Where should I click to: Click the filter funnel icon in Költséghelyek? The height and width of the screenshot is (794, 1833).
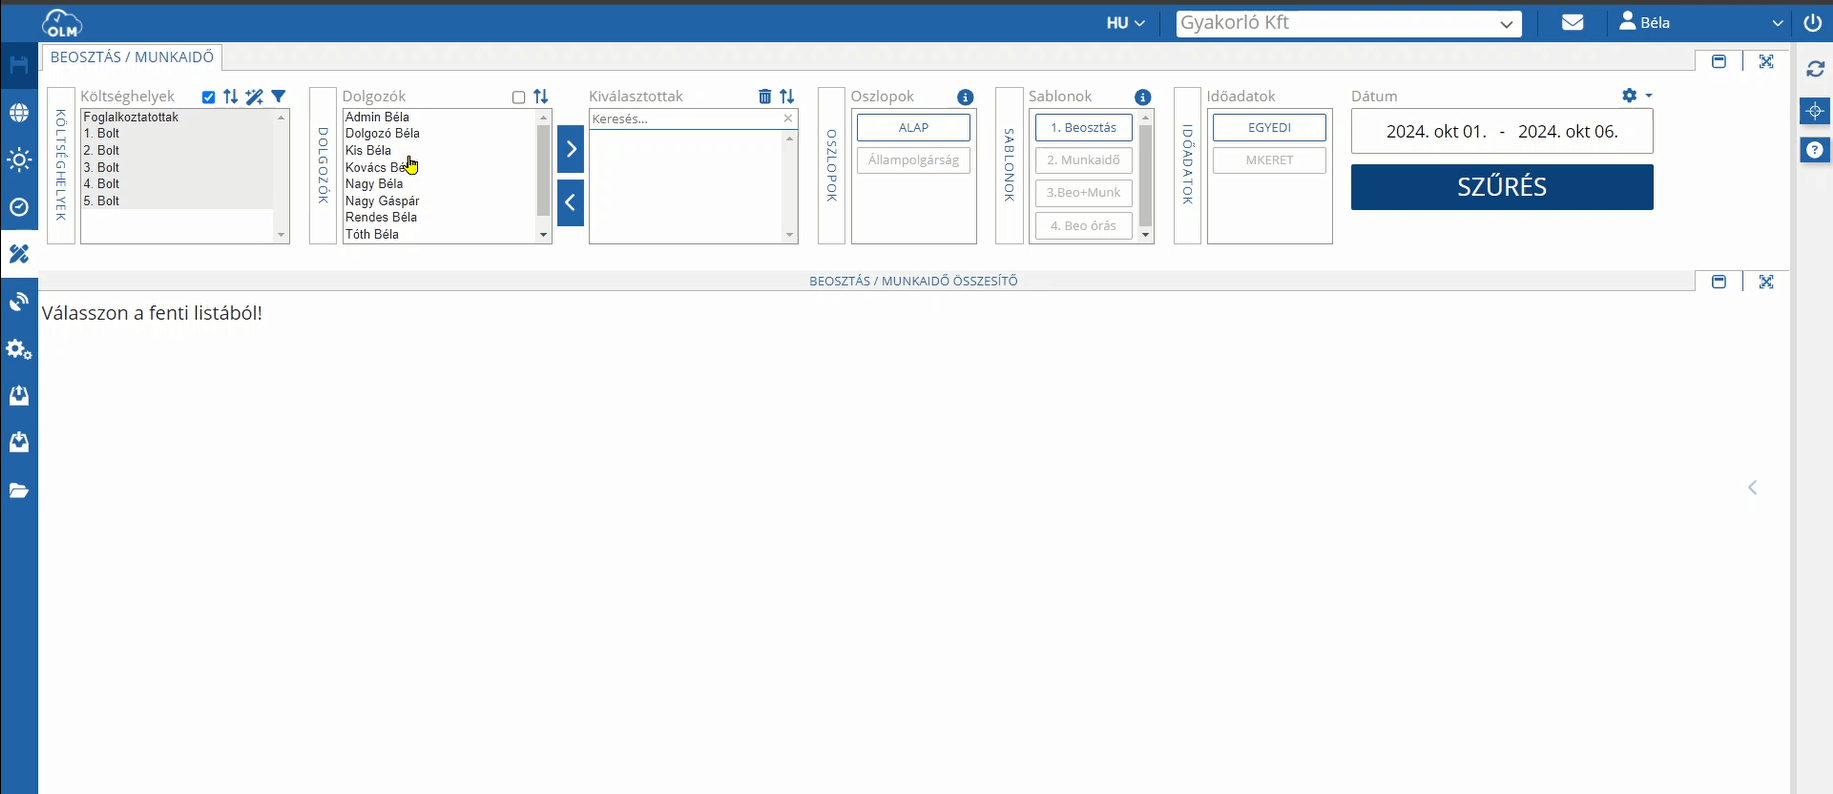pos(279,97)
